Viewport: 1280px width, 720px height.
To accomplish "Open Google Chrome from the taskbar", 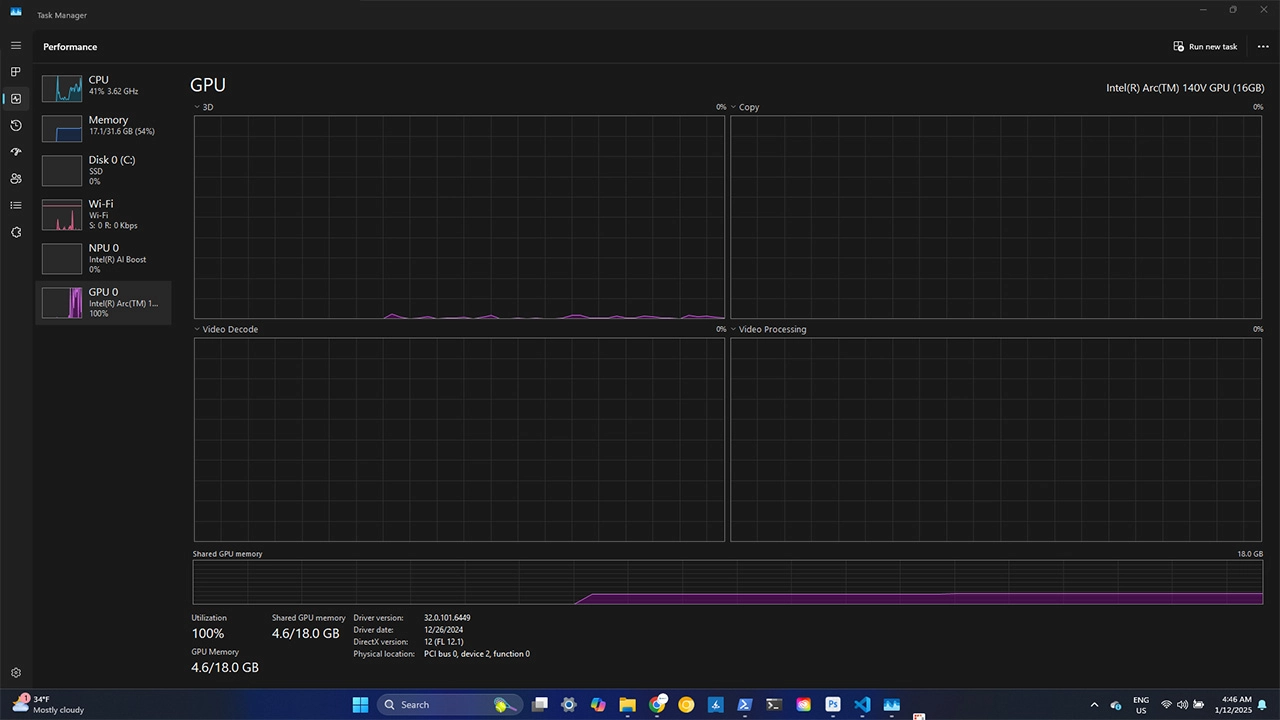I will point(657,705).
